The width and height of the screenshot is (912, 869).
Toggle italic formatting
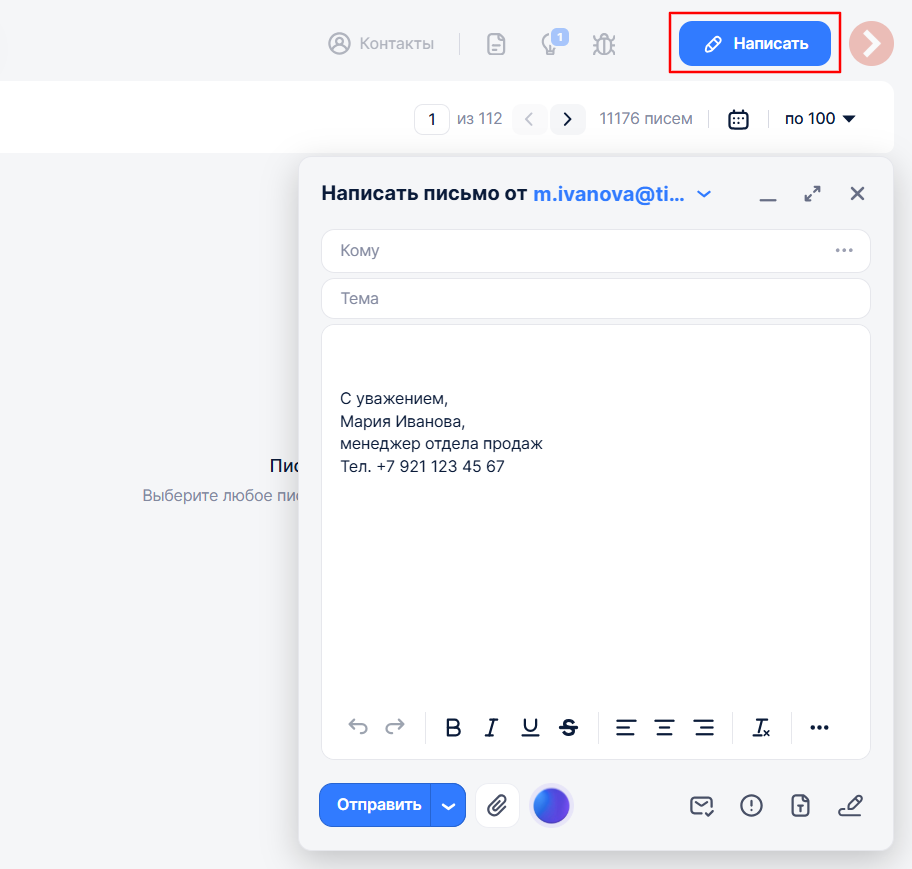pyautogui.click(x=491, y=728)
